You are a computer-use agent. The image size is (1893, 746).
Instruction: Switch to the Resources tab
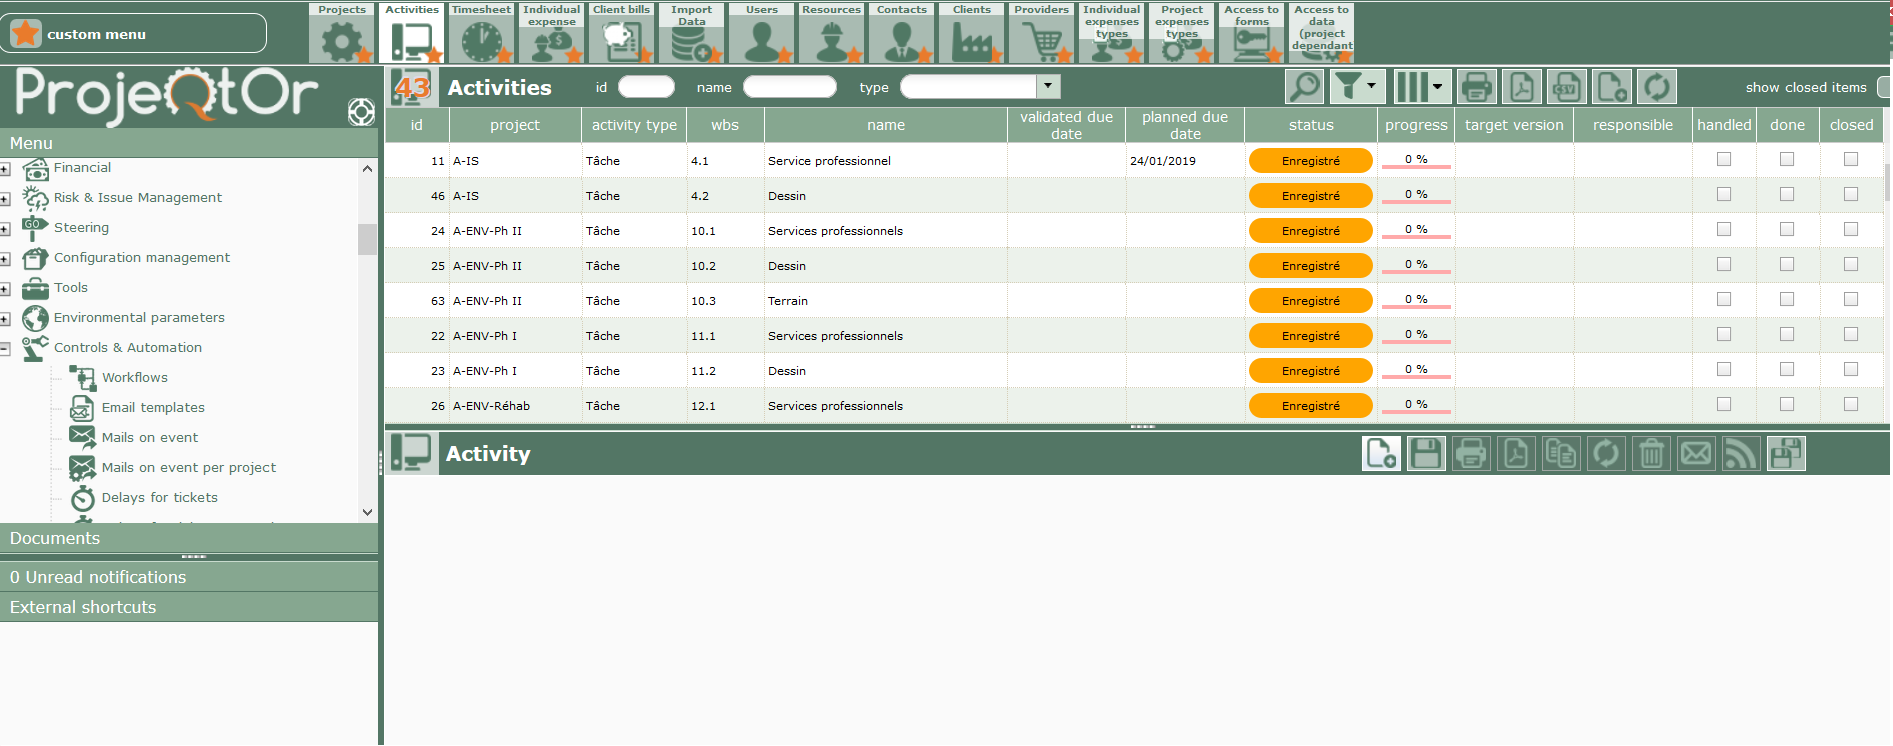[831, 33]
